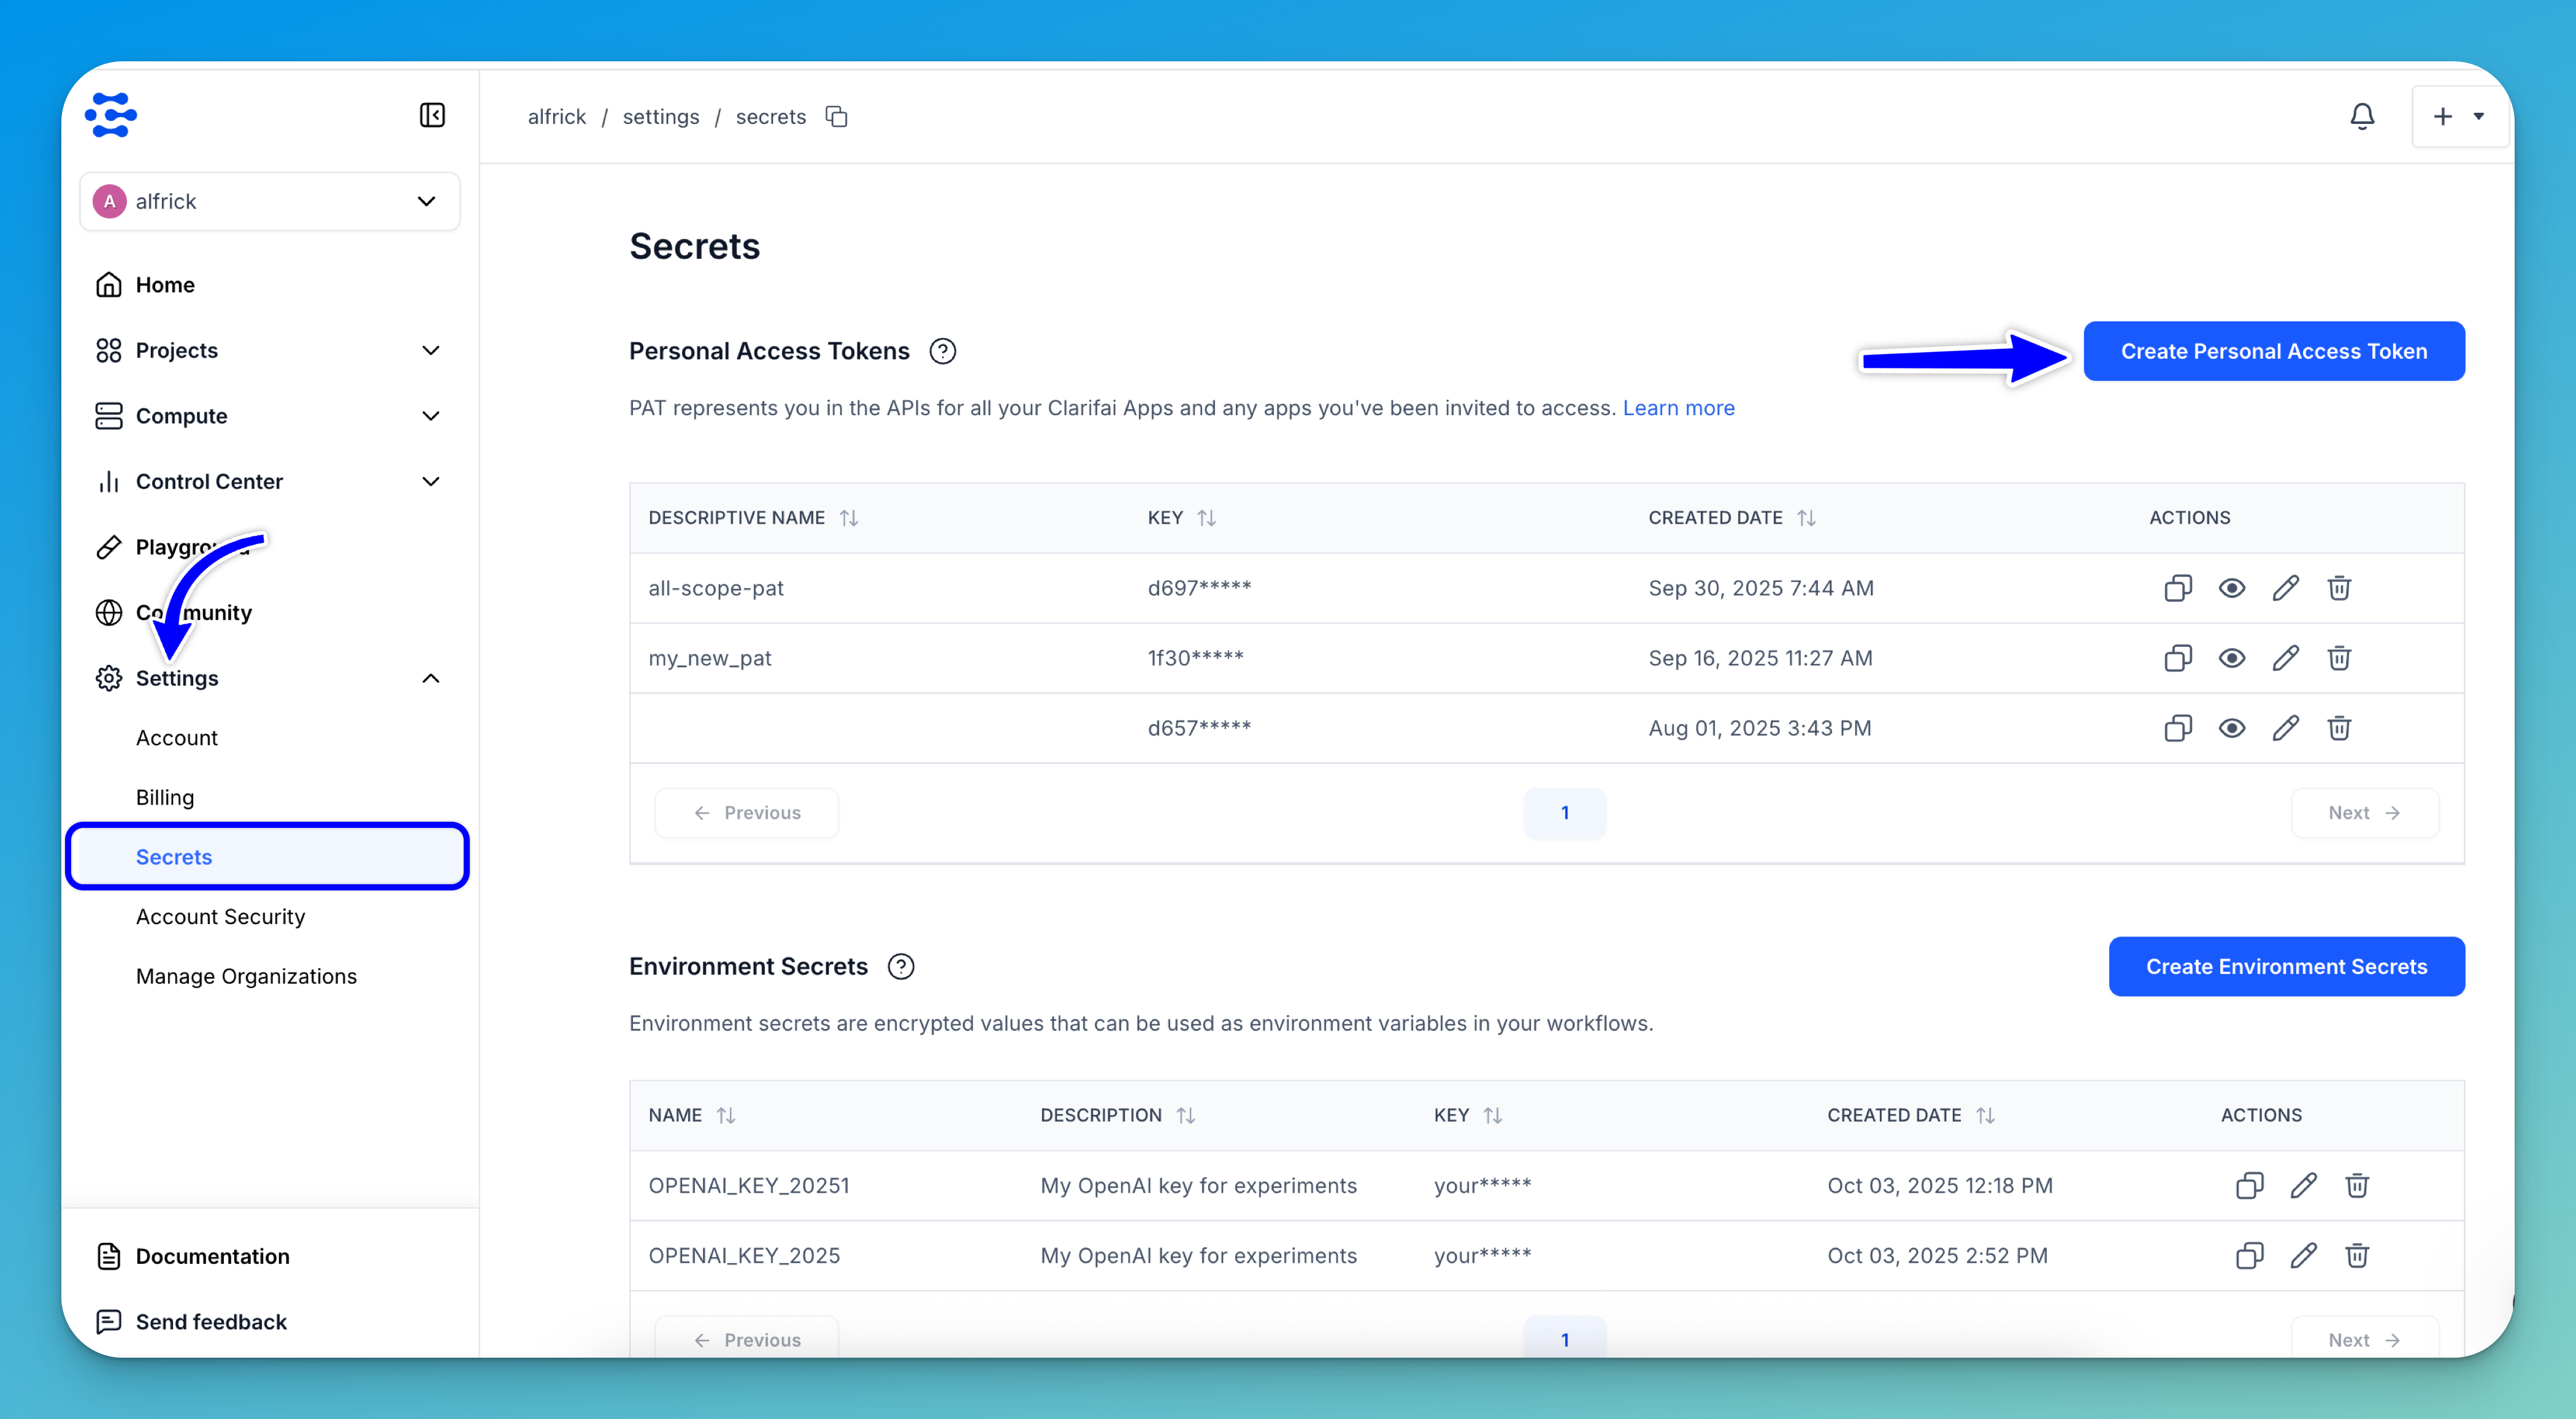
Task: Open the notifications bell
Action: click(x=2361, y=116)
